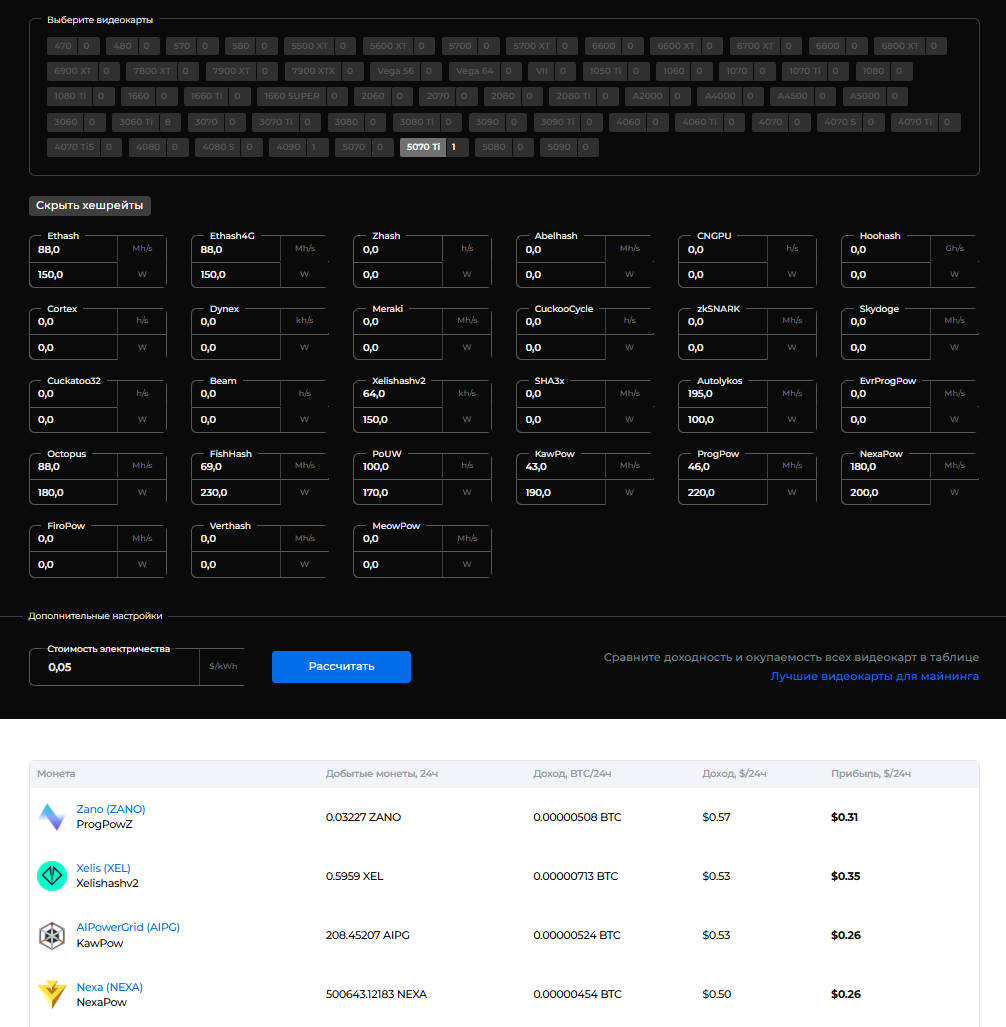Open the Zano (ZANO) coin link
The height and width of the screenshot is (1027, 1006).
click(x=110, y=809)
